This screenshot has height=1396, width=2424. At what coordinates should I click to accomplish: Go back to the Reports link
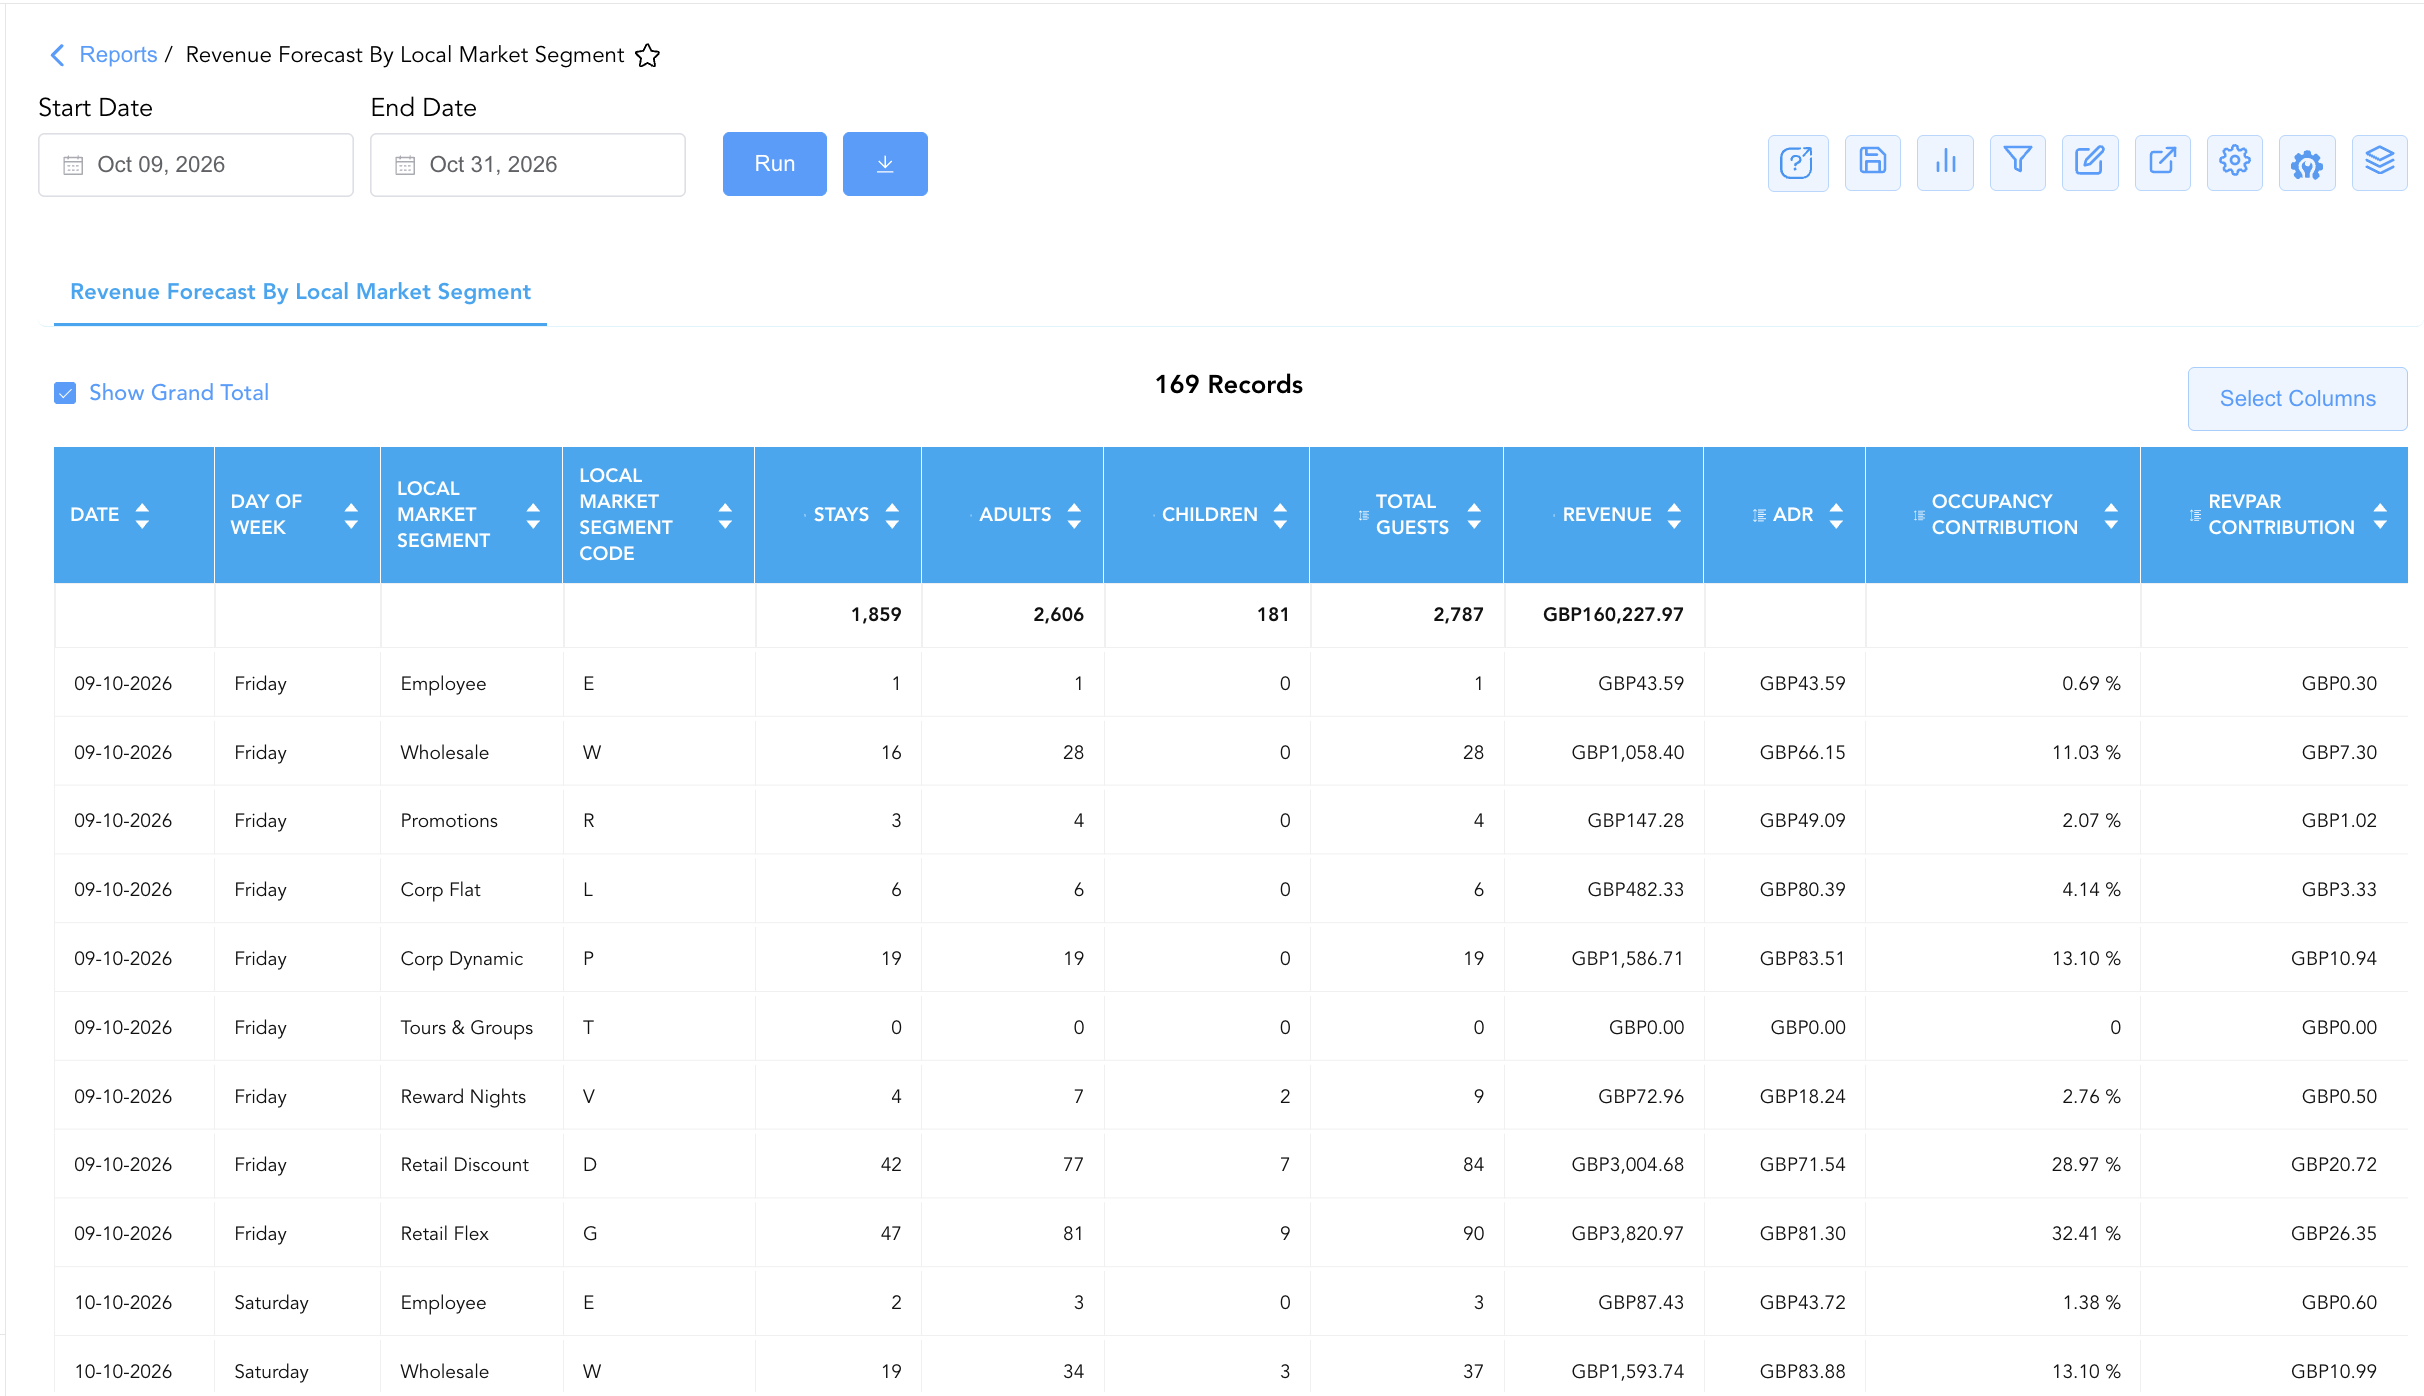click(x=118, y=55)
